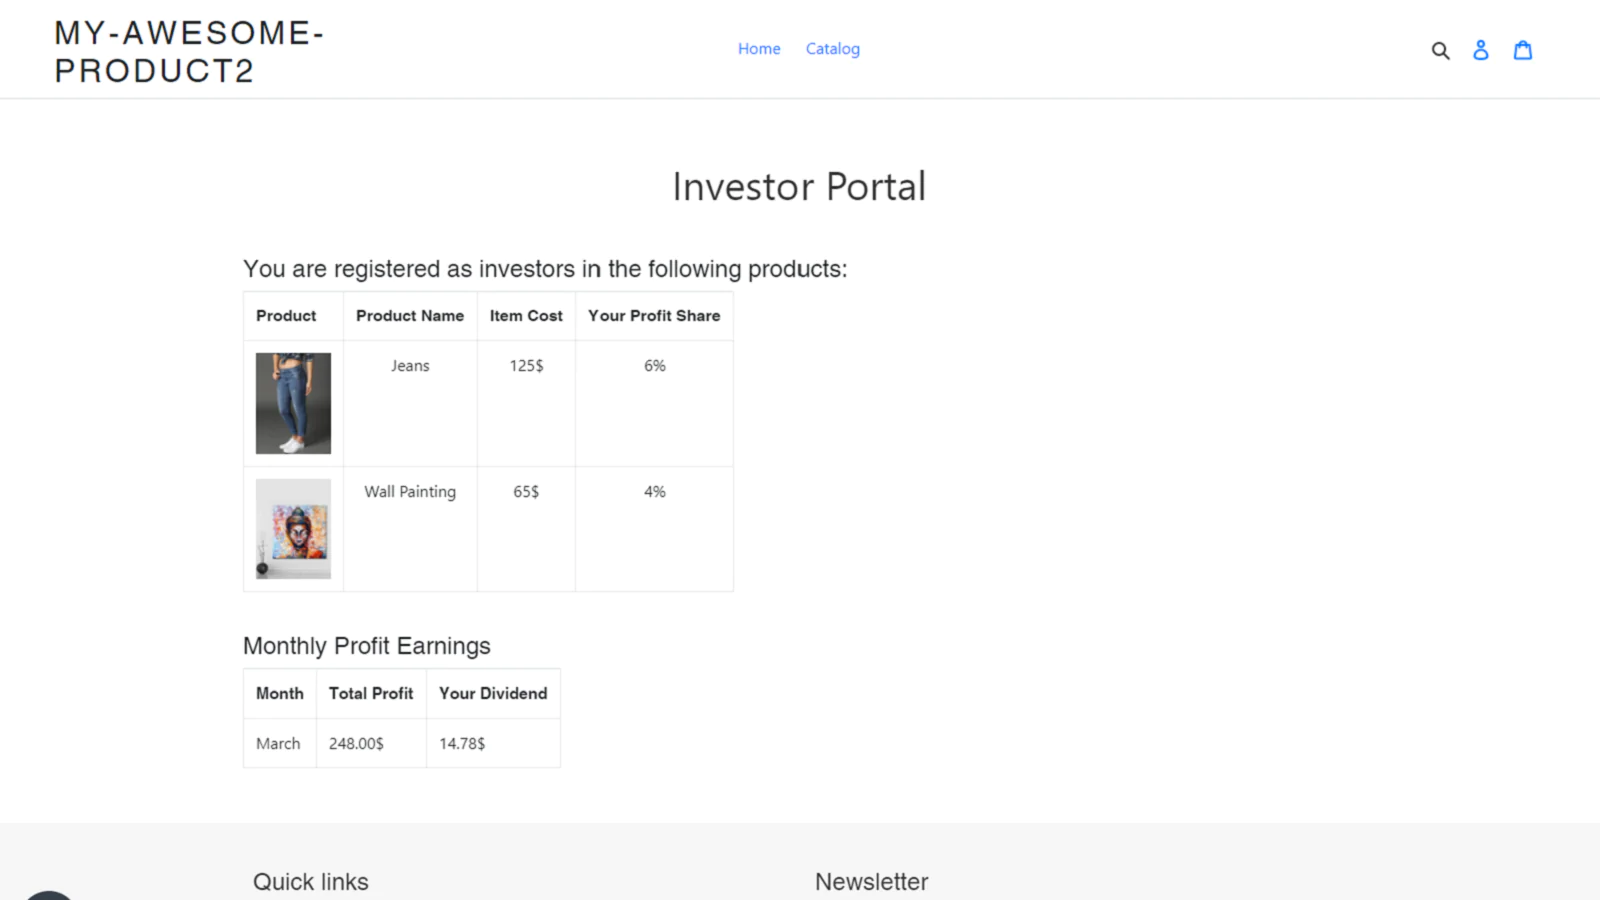Click the dark chat bubble at bottom-left

pos(47,894)
